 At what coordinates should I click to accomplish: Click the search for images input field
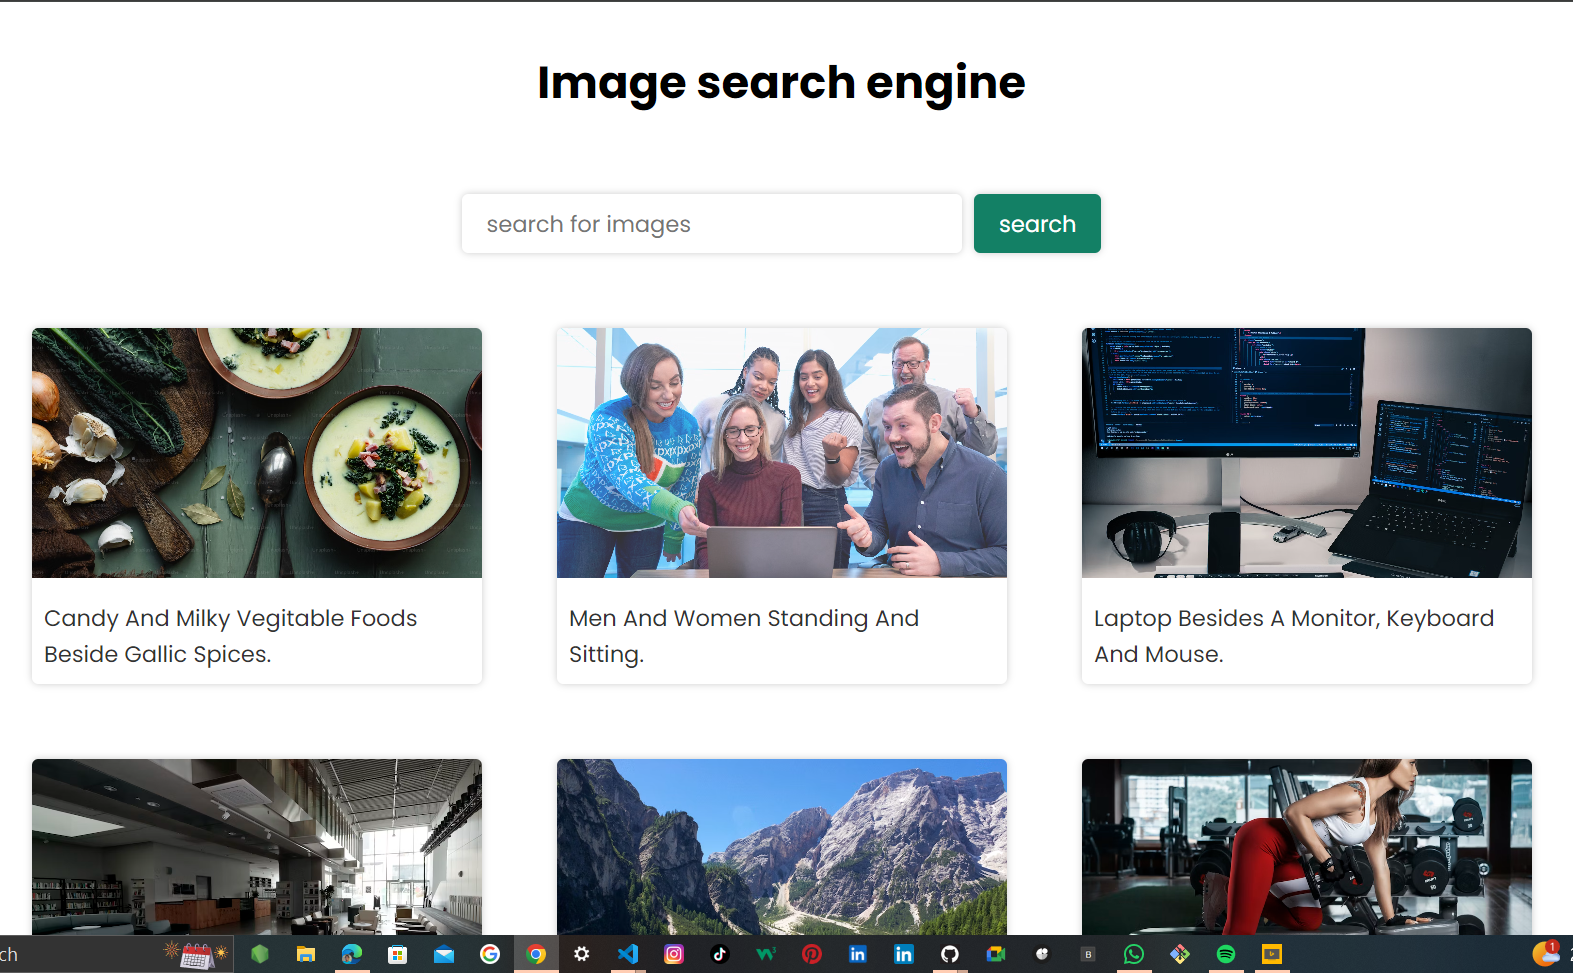(711, 224)
